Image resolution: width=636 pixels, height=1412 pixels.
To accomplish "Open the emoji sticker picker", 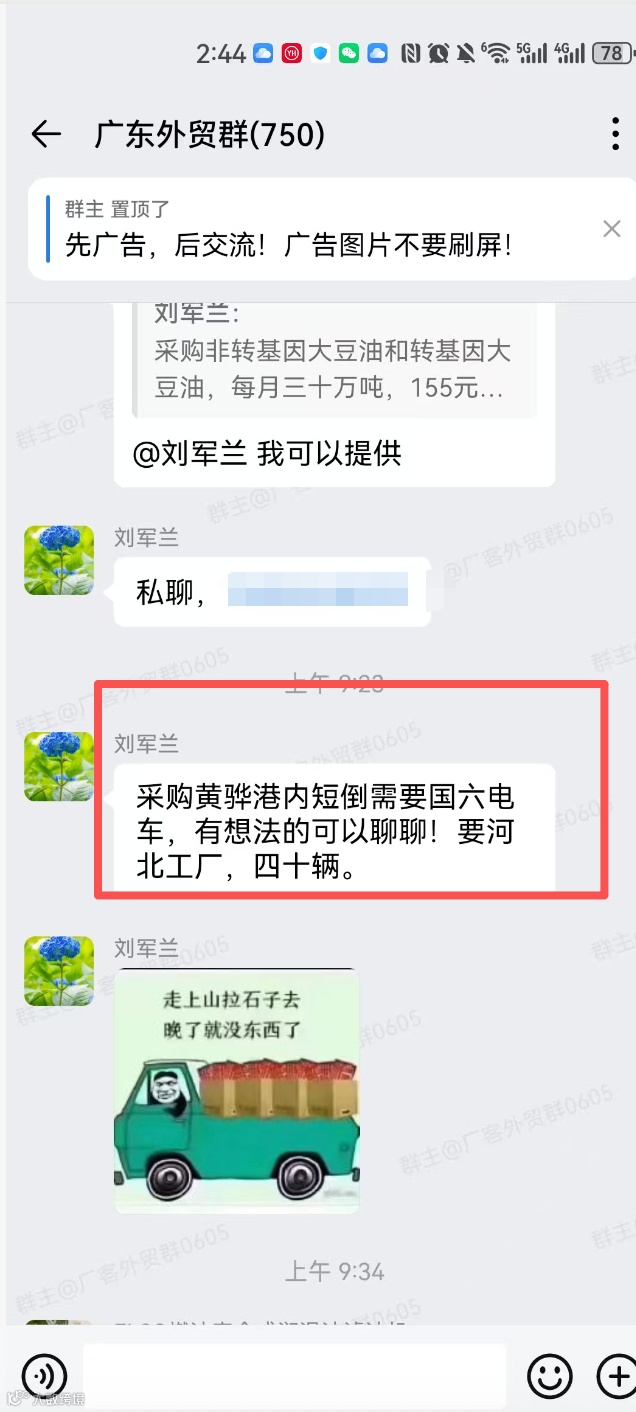I will pos(550,1375).
